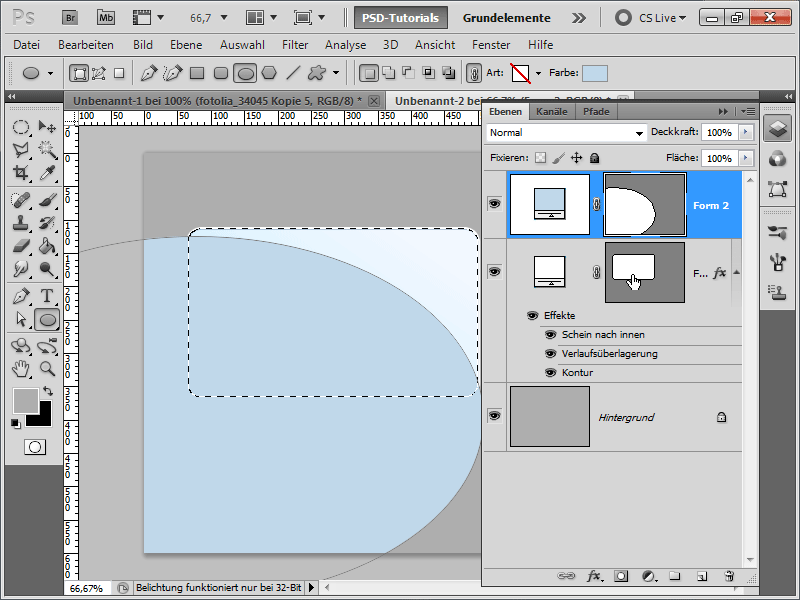This screenshot has height=600, width=800.
Task: Click the foreground color swatch
Action: tap(26, 401)
